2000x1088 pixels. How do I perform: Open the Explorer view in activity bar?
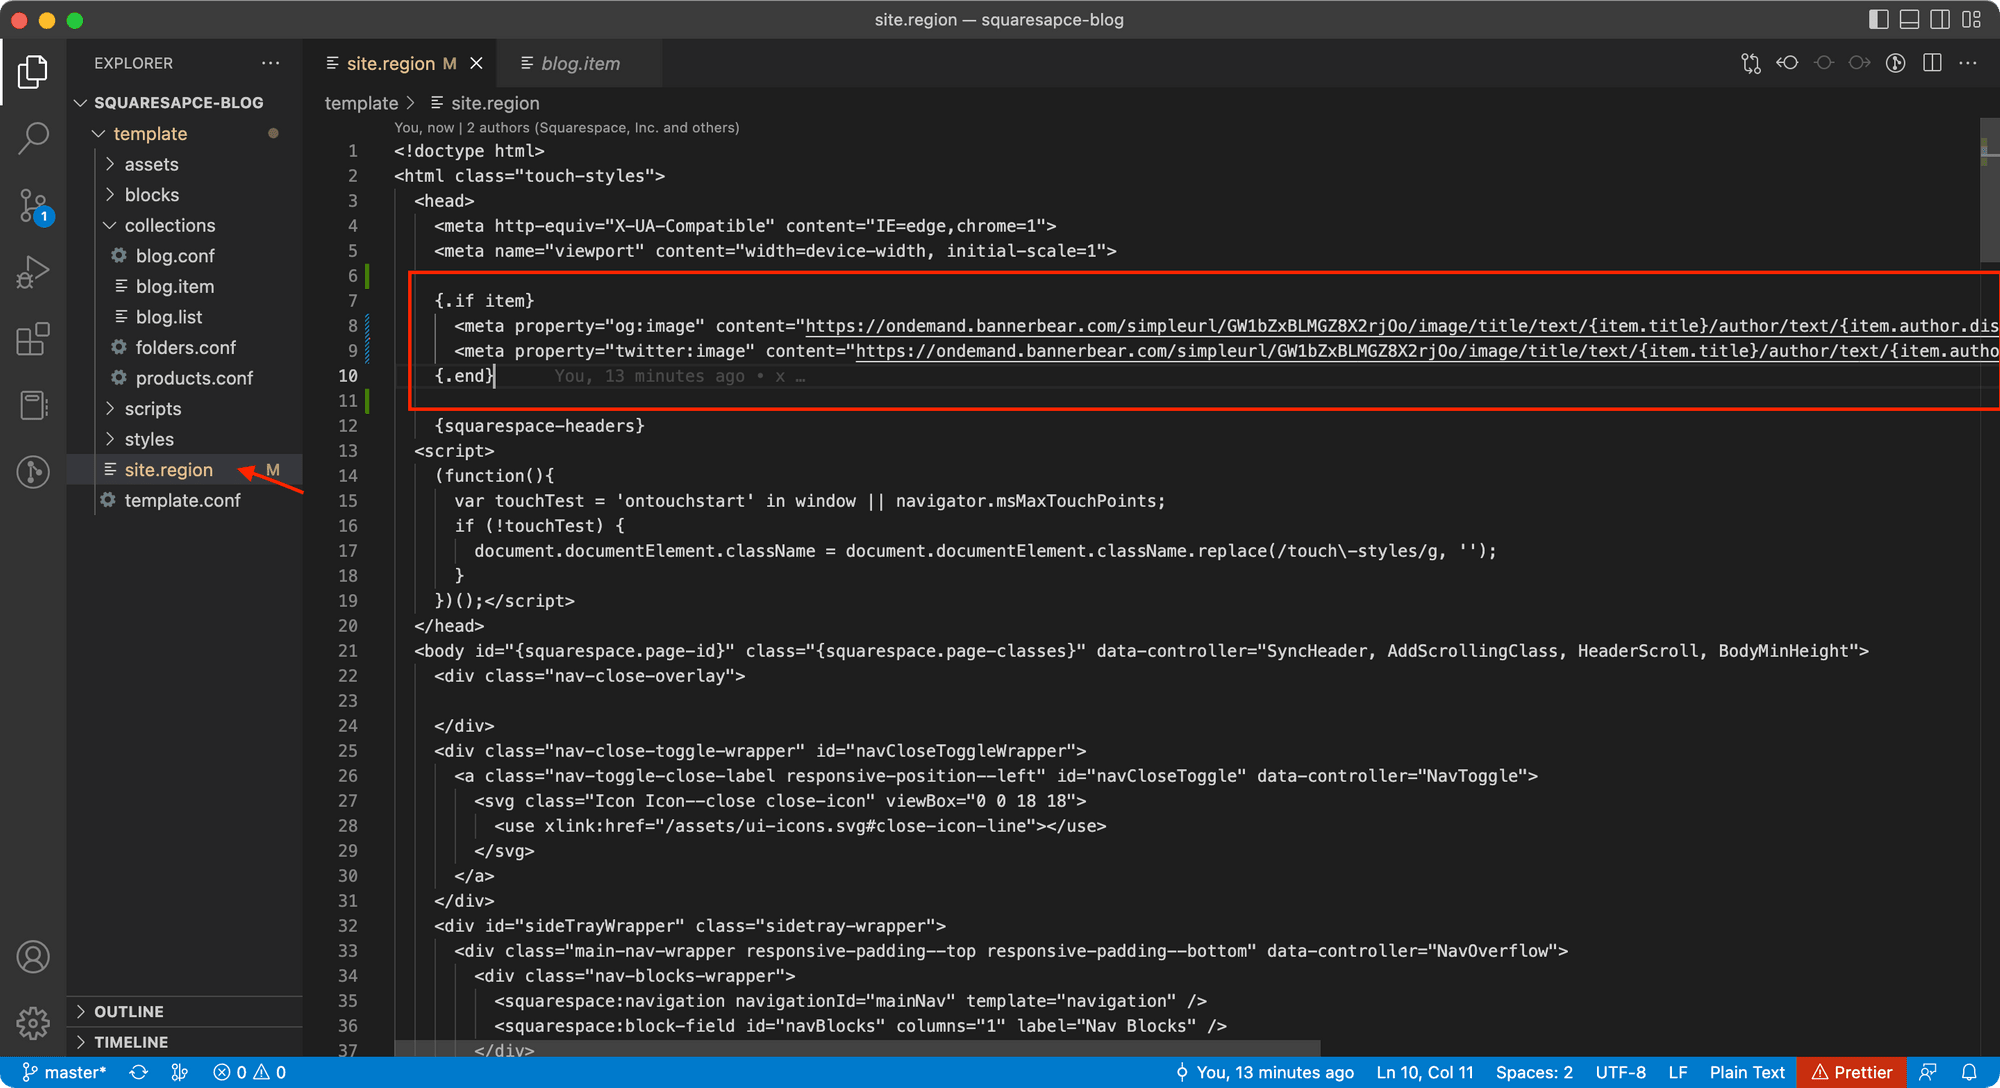pyautogui.click(x=33, y=72)
